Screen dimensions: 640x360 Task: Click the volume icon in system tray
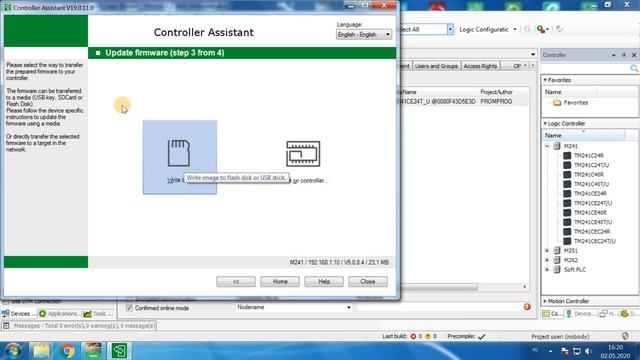click(588, 351)
